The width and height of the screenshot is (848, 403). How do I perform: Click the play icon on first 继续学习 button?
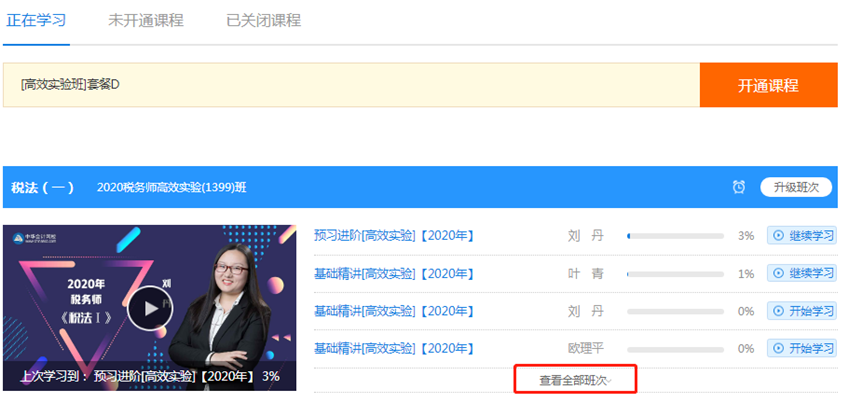coord(778,236)
